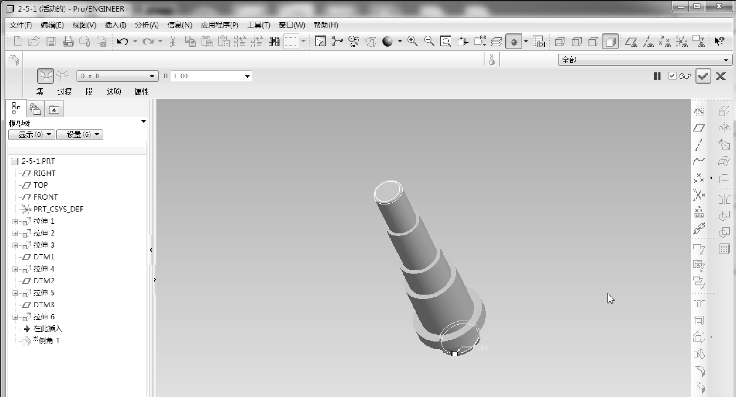Screen dimensions: 736x397
Task: Open the chamfer scheme dropdown
Action: pos(116,76)
